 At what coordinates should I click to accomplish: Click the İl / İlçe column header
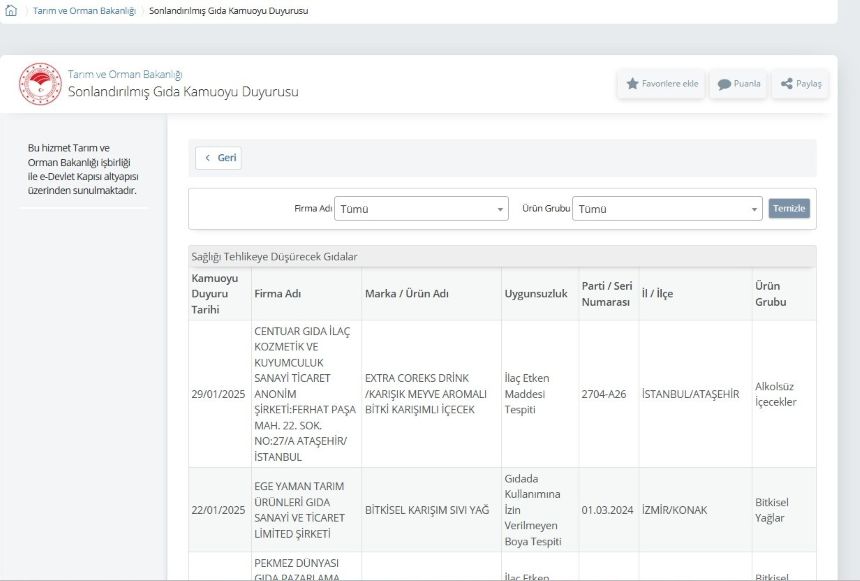pos(695,294)
